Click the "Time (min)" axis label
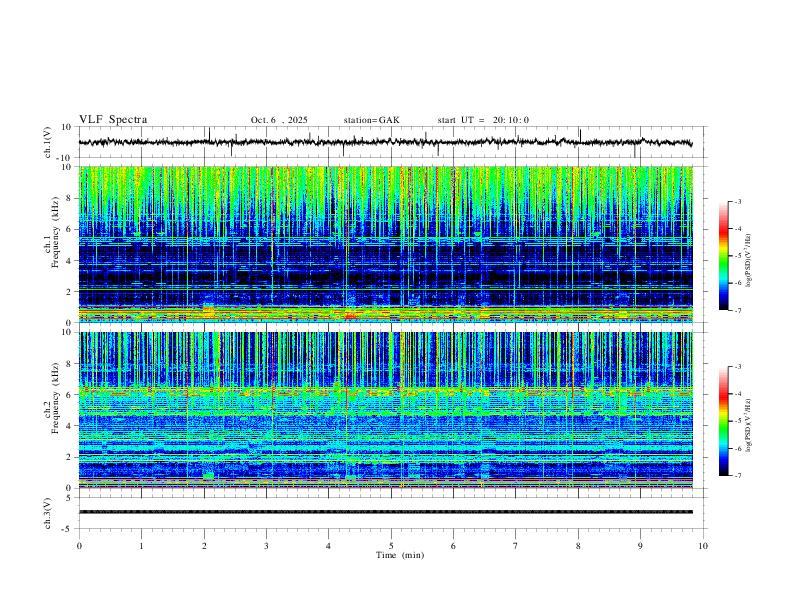 [400, 555]
